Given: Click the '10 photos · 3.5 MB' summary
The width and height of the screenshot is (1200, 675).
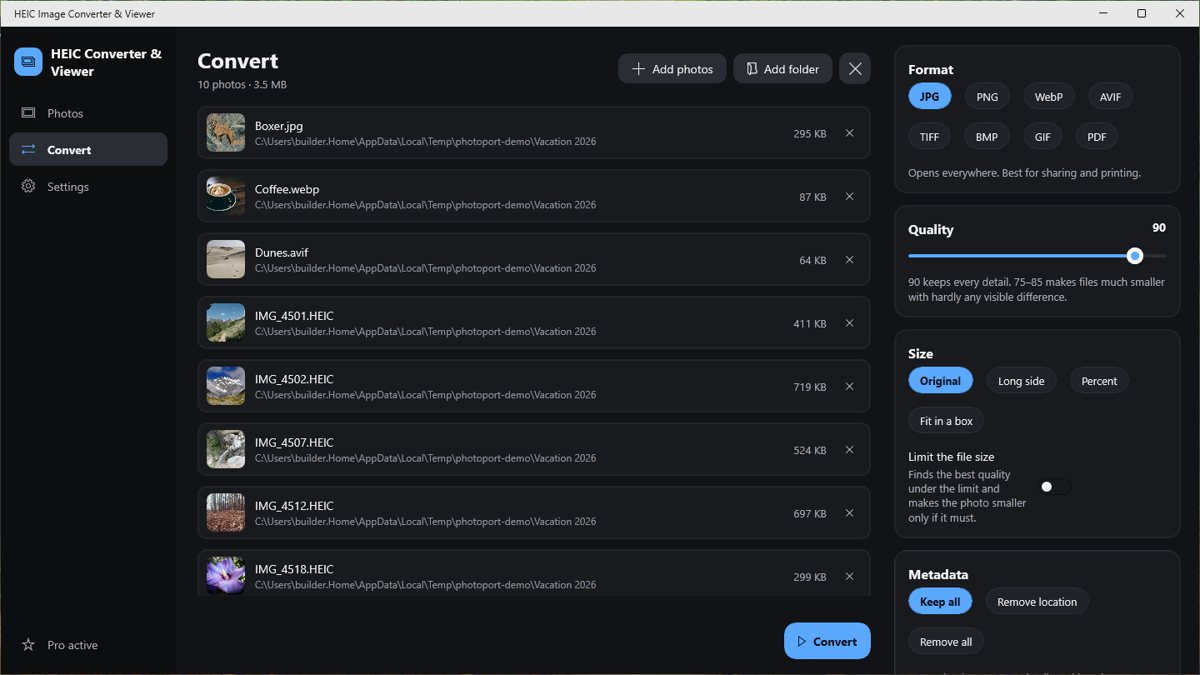Looking at the screenshot, I should tap(242, 85).
